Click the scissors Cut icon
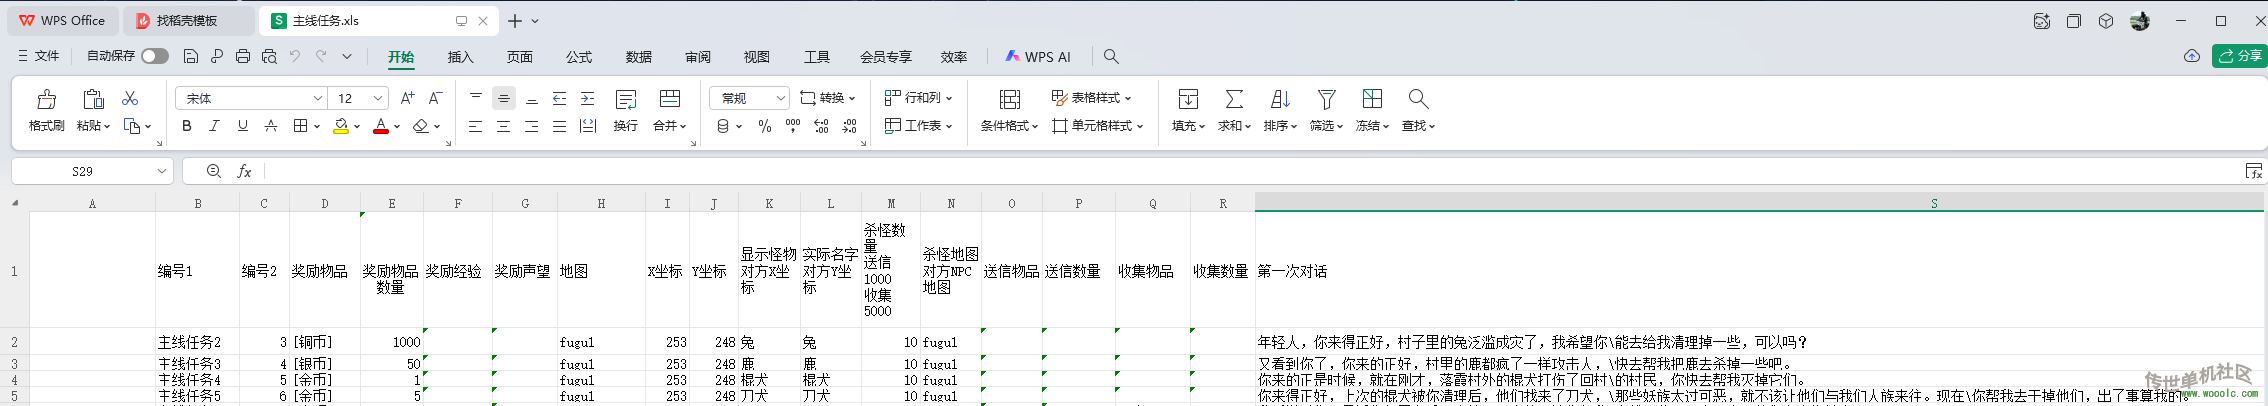 coord(130,98)
